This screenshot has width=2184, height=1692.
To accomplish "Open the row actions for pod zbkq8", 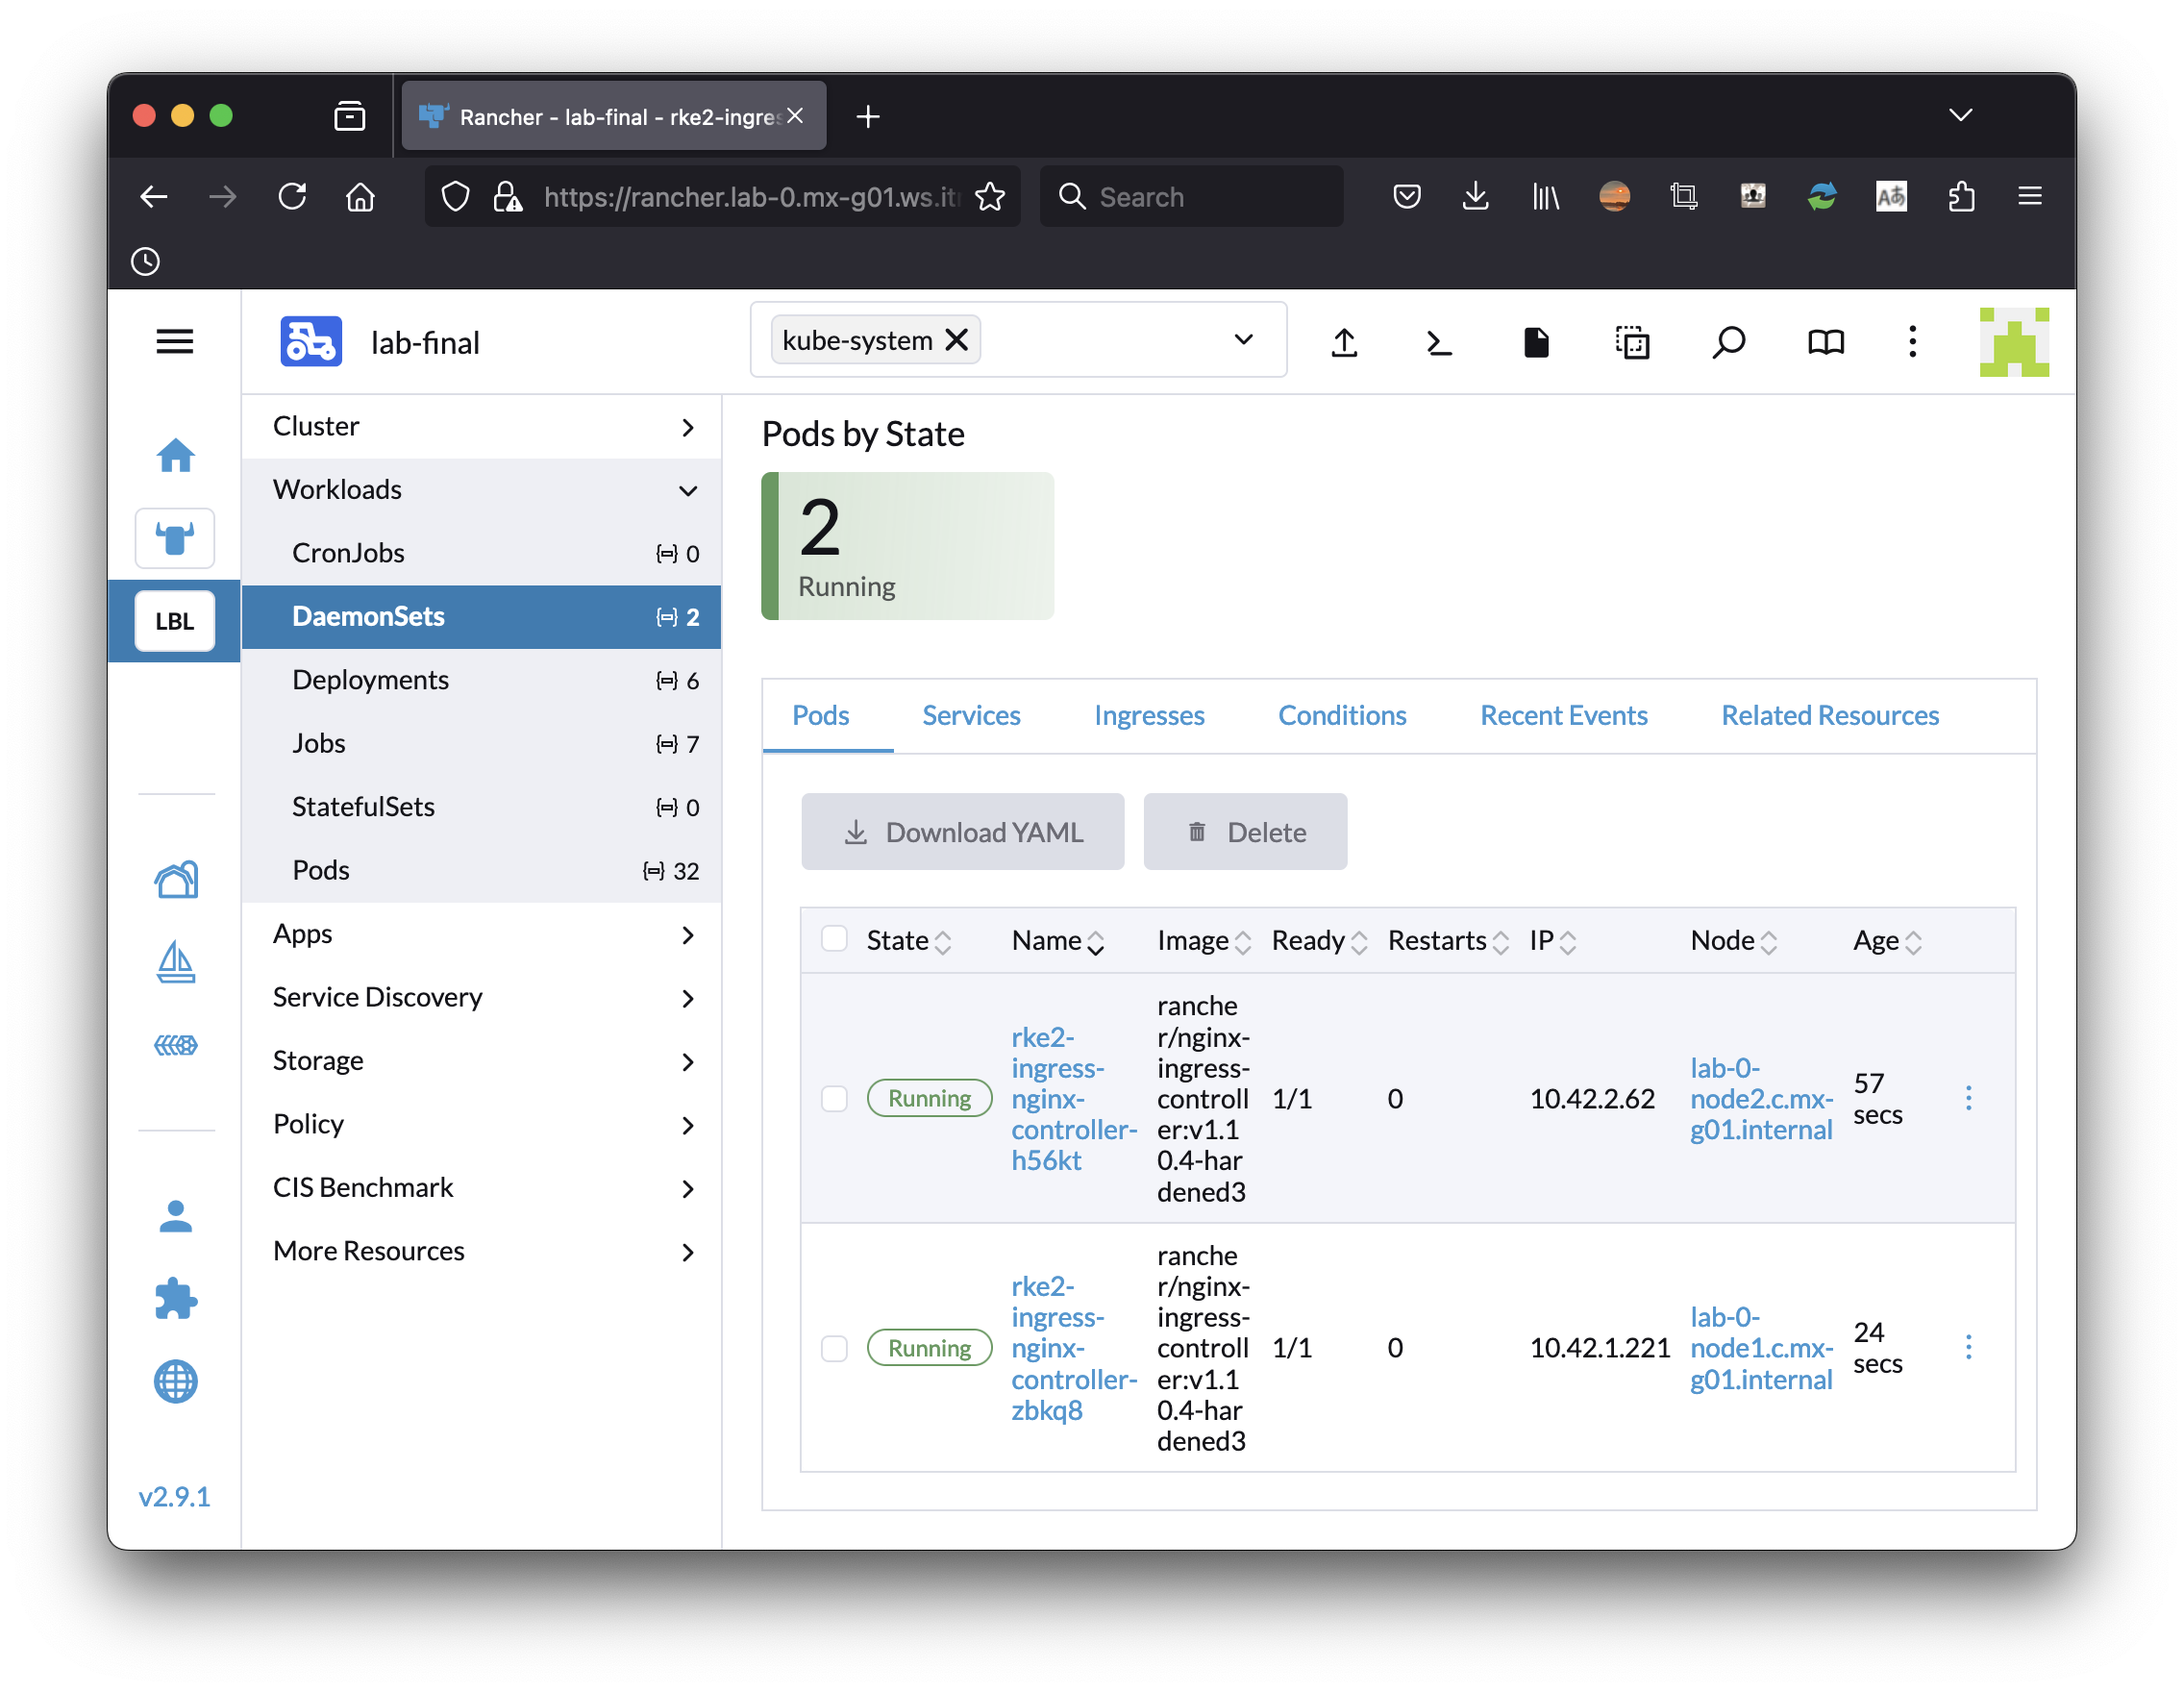I will (1968, 1347).
